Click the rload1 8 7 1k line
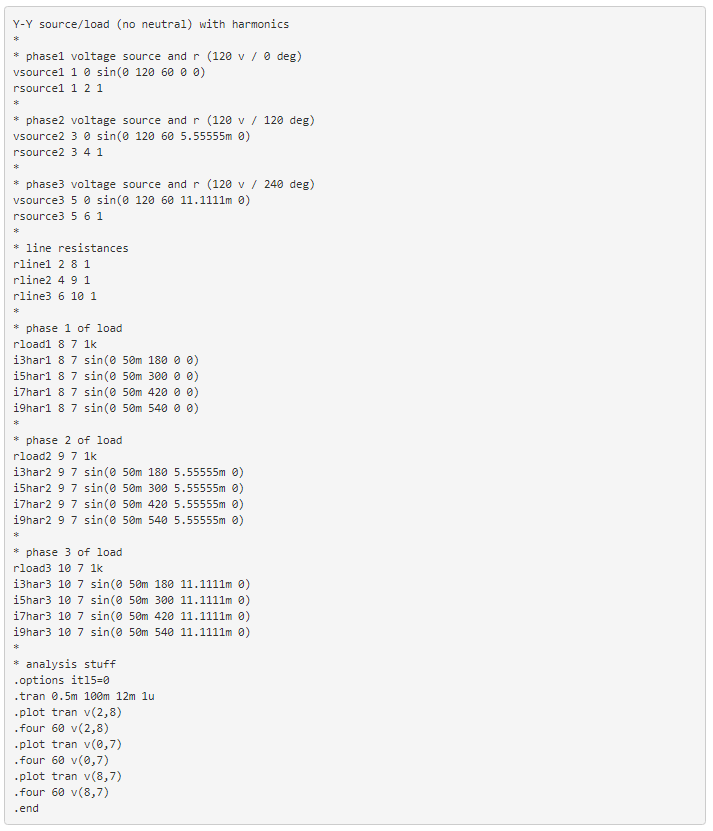Image resolution: width=713 pixels, height=831 pixels. (x=55, y=344)
